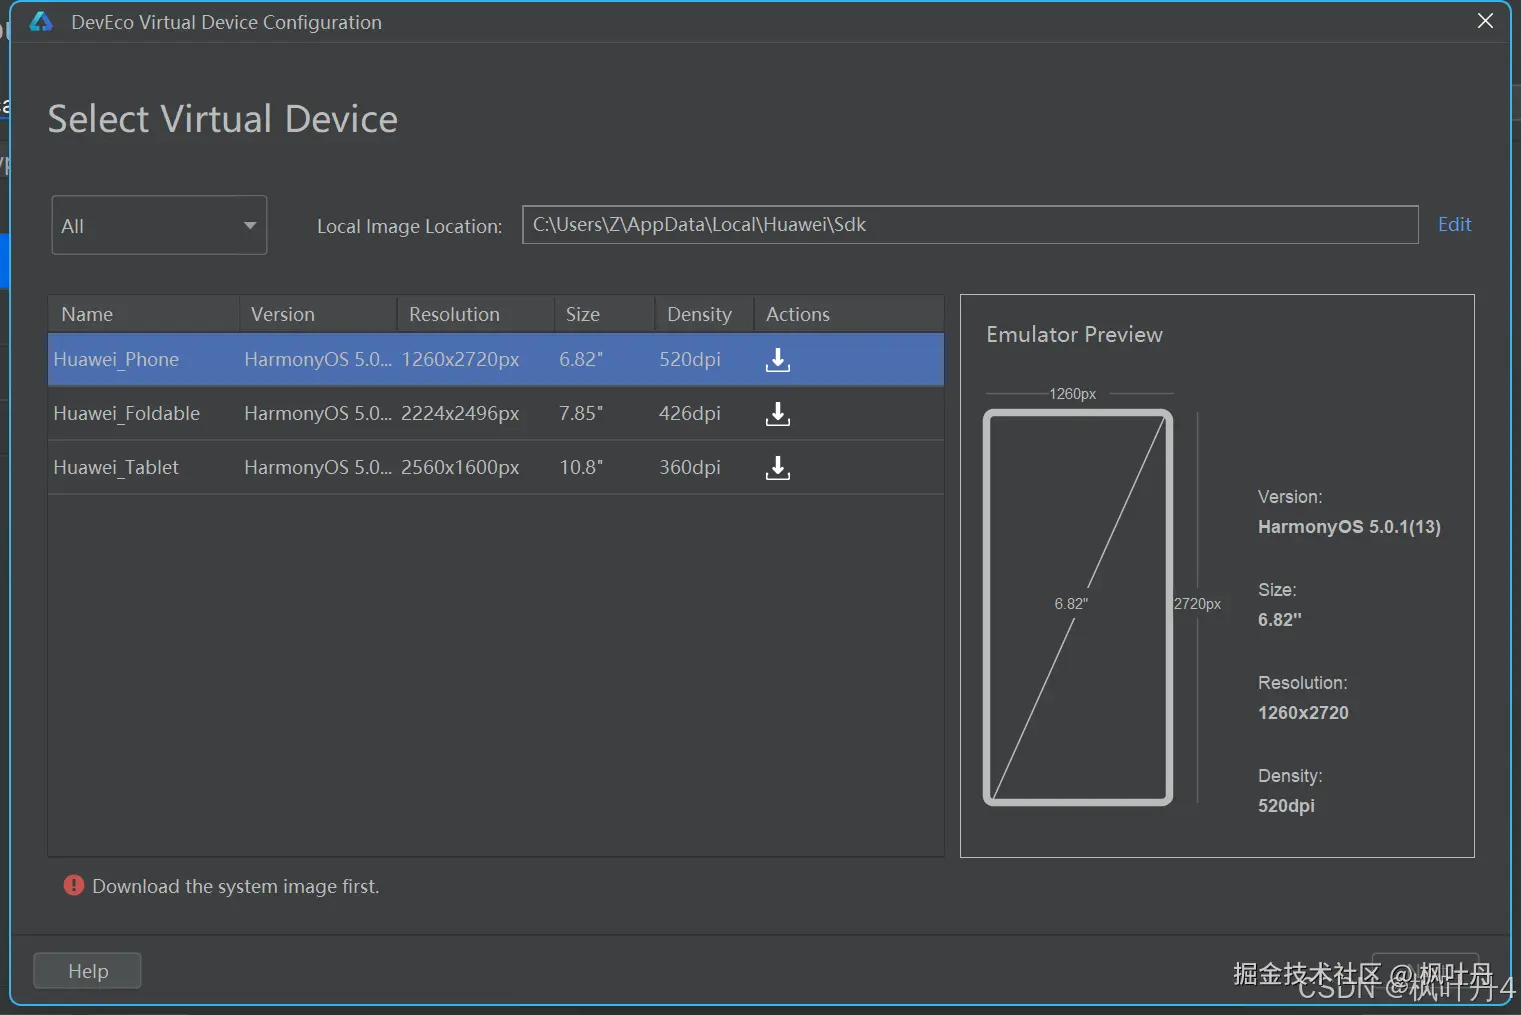Download the Huawei_Phone system image
Viewport: 1521px width, 1015px height.
(777, 360)
